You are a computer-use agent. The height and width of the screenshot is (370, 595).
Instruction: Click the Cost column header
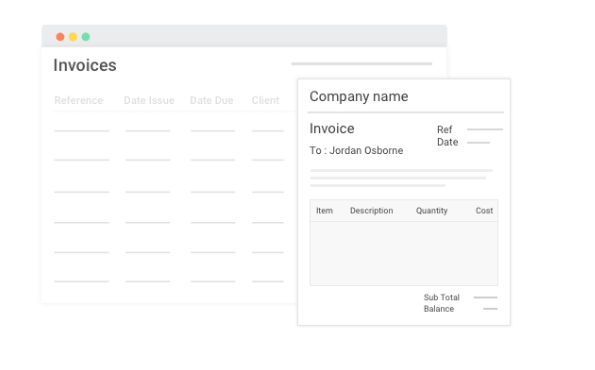coord(484,211)
